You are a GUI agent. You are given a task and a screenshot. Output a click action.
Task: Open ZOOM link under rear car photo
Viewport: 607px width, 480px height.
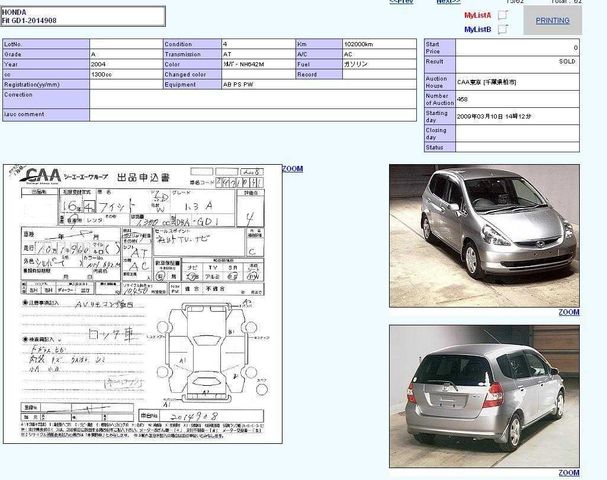pyautogui.click(x=569, y=473)
